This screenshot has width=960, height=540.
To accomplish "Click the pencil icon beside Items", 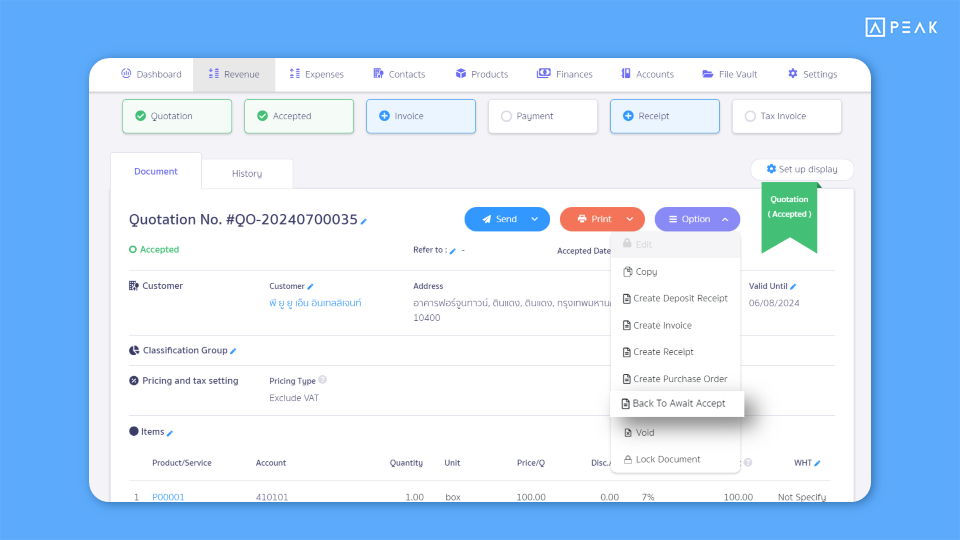I will 170,433.
